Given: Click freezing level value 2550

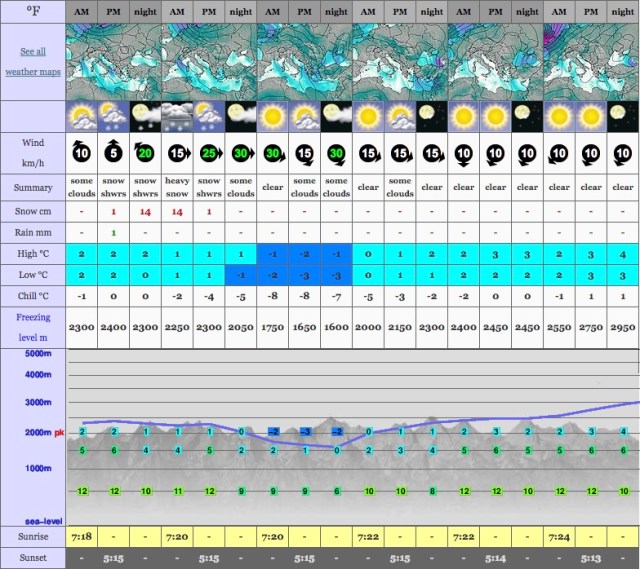Looking at the screenshot, I should click(559, 327).
